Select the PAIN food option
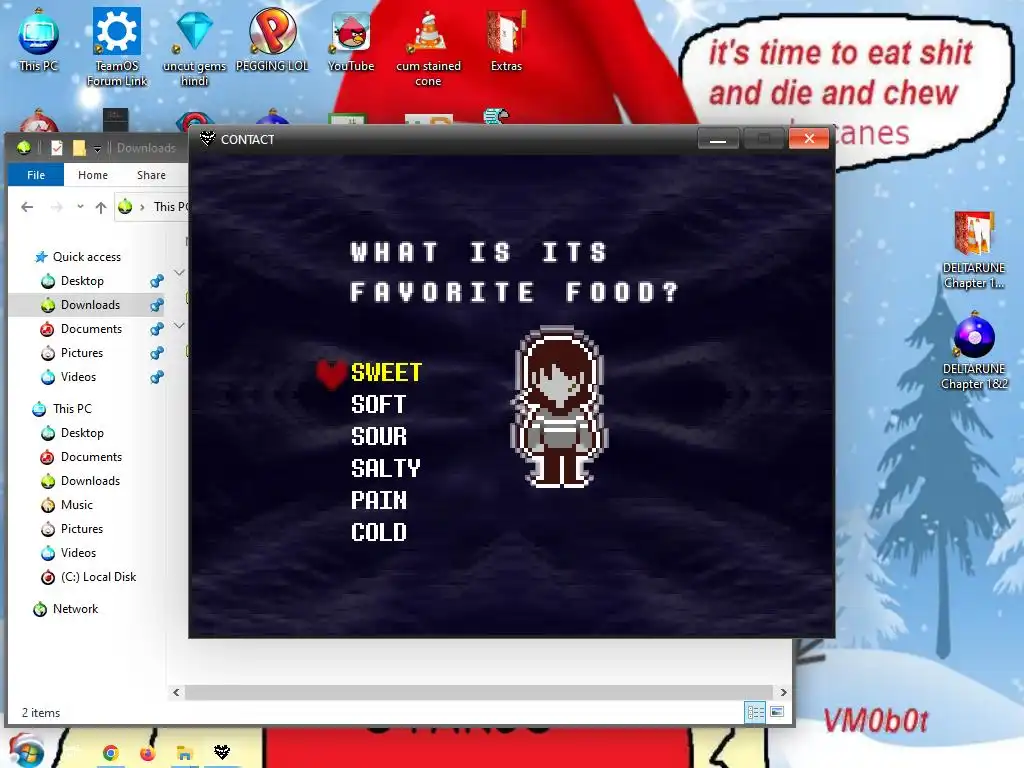Viewport: 1024px width, 768px height. coord(379,500)
